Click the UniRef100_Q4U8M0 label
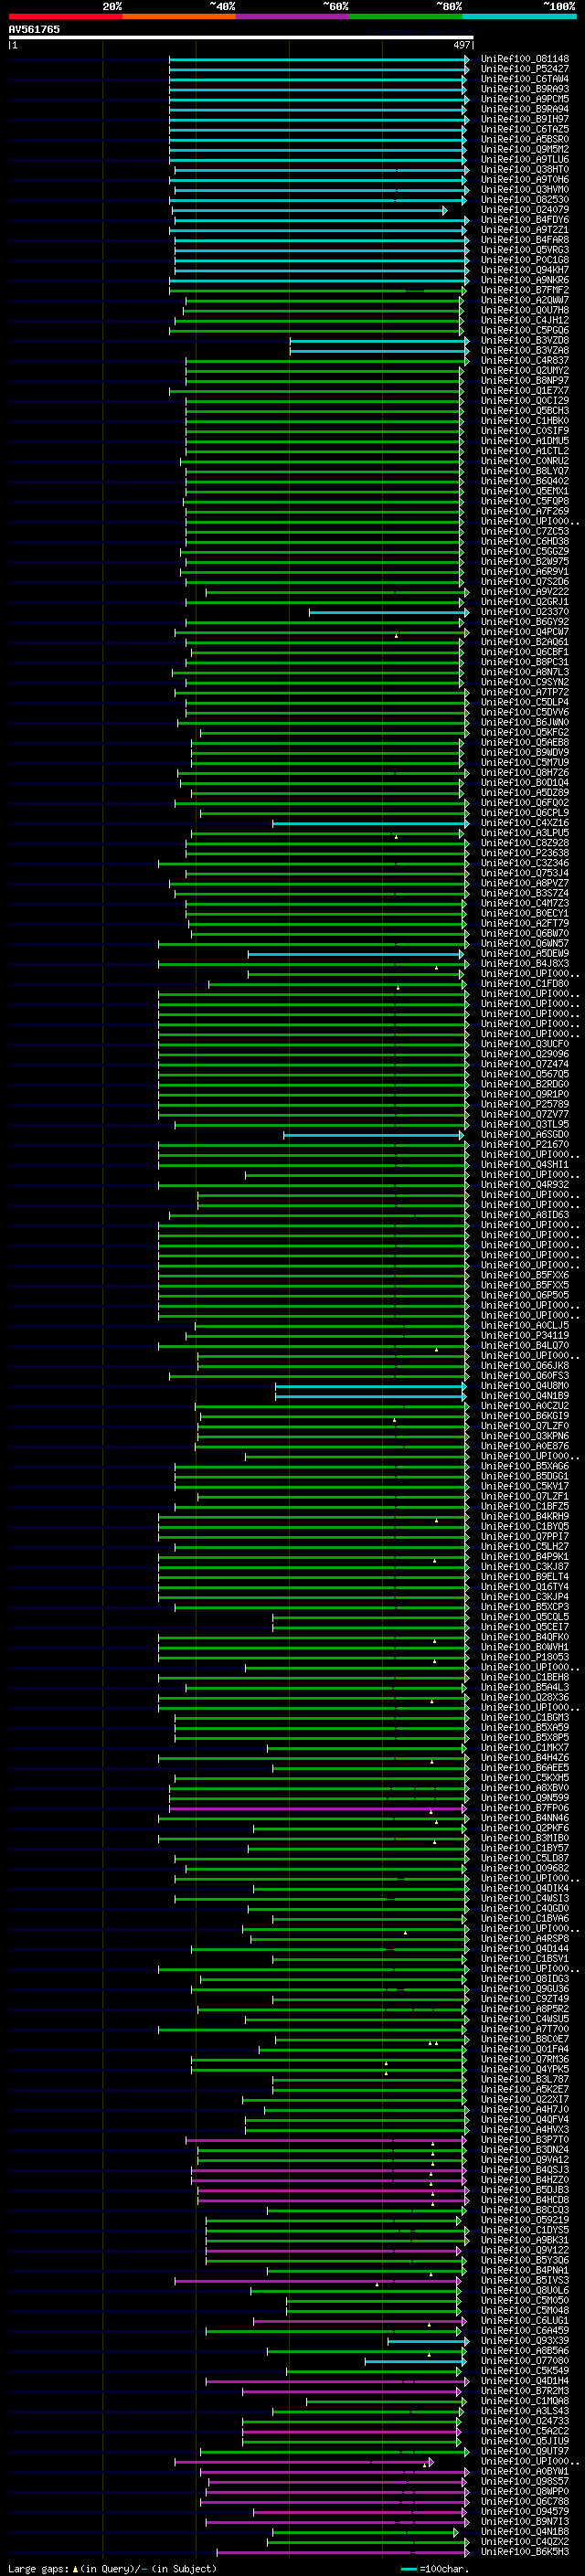The width and height of the screenshot is (585, 2576). coord(524,1385)
